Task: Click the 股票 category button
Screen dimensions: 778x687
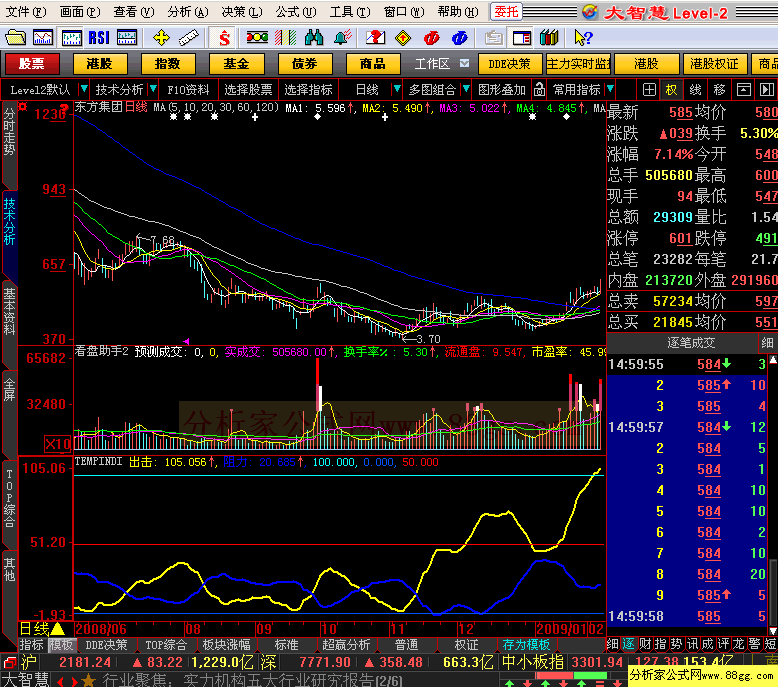Action: point(32,63)
